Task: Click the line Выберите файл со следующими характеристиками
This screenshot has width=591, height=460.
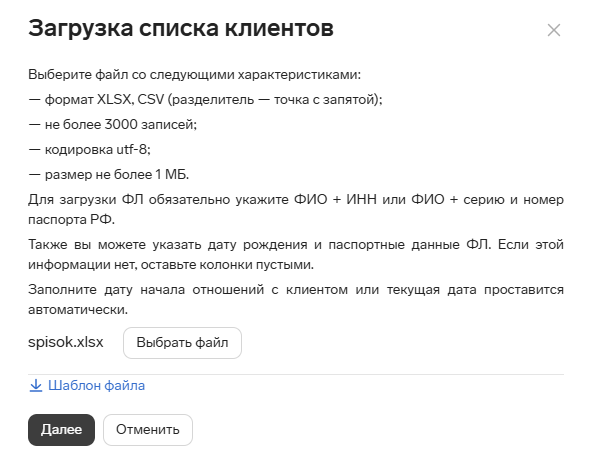Action: tap(194, 75)
